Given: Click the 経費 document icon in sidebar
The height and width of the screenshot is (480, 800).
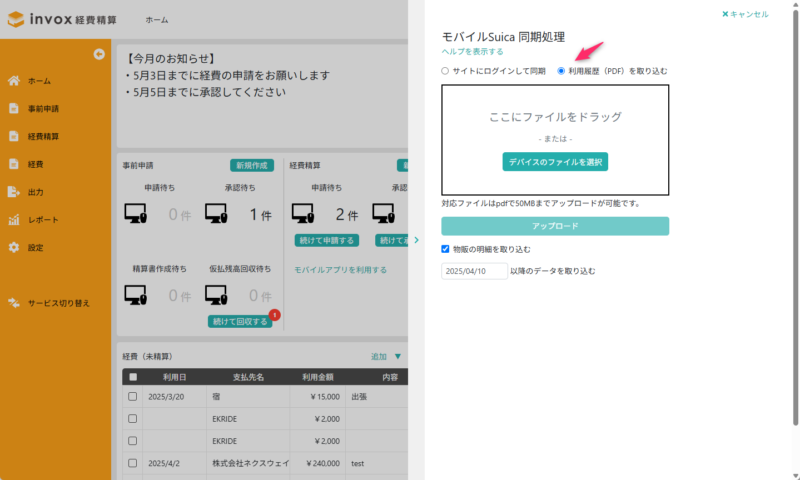Looking at the screenshot, I should [x=14, y=164].
